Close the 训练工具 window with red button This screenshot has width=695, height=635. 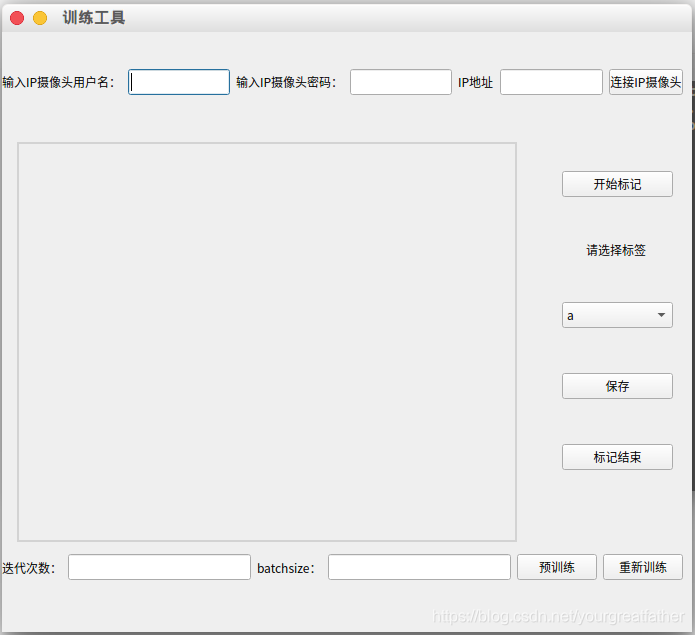[17, 18]
